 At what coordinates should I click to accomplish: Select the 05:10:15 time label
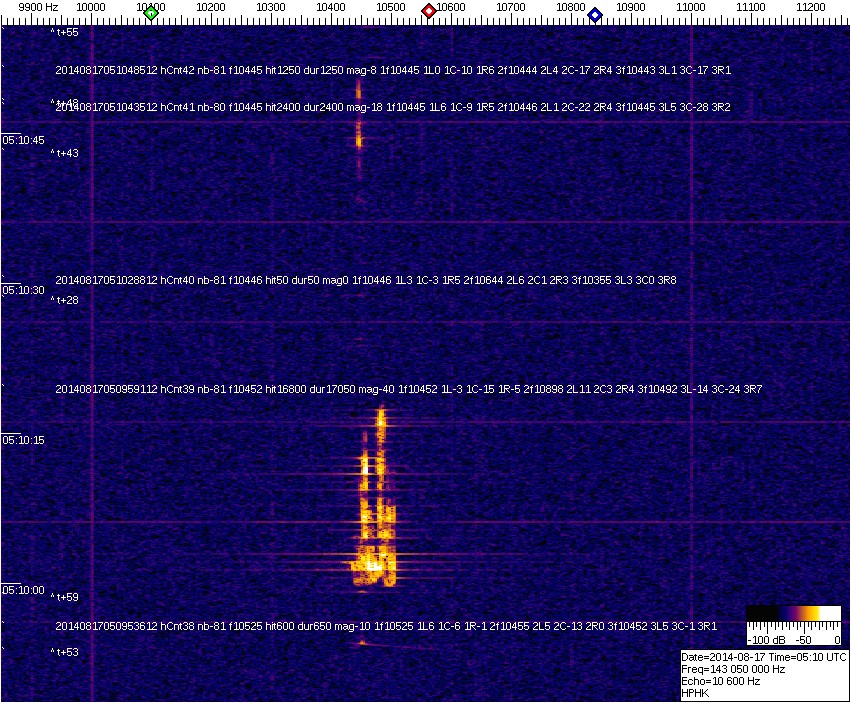(x=24, y=440)
